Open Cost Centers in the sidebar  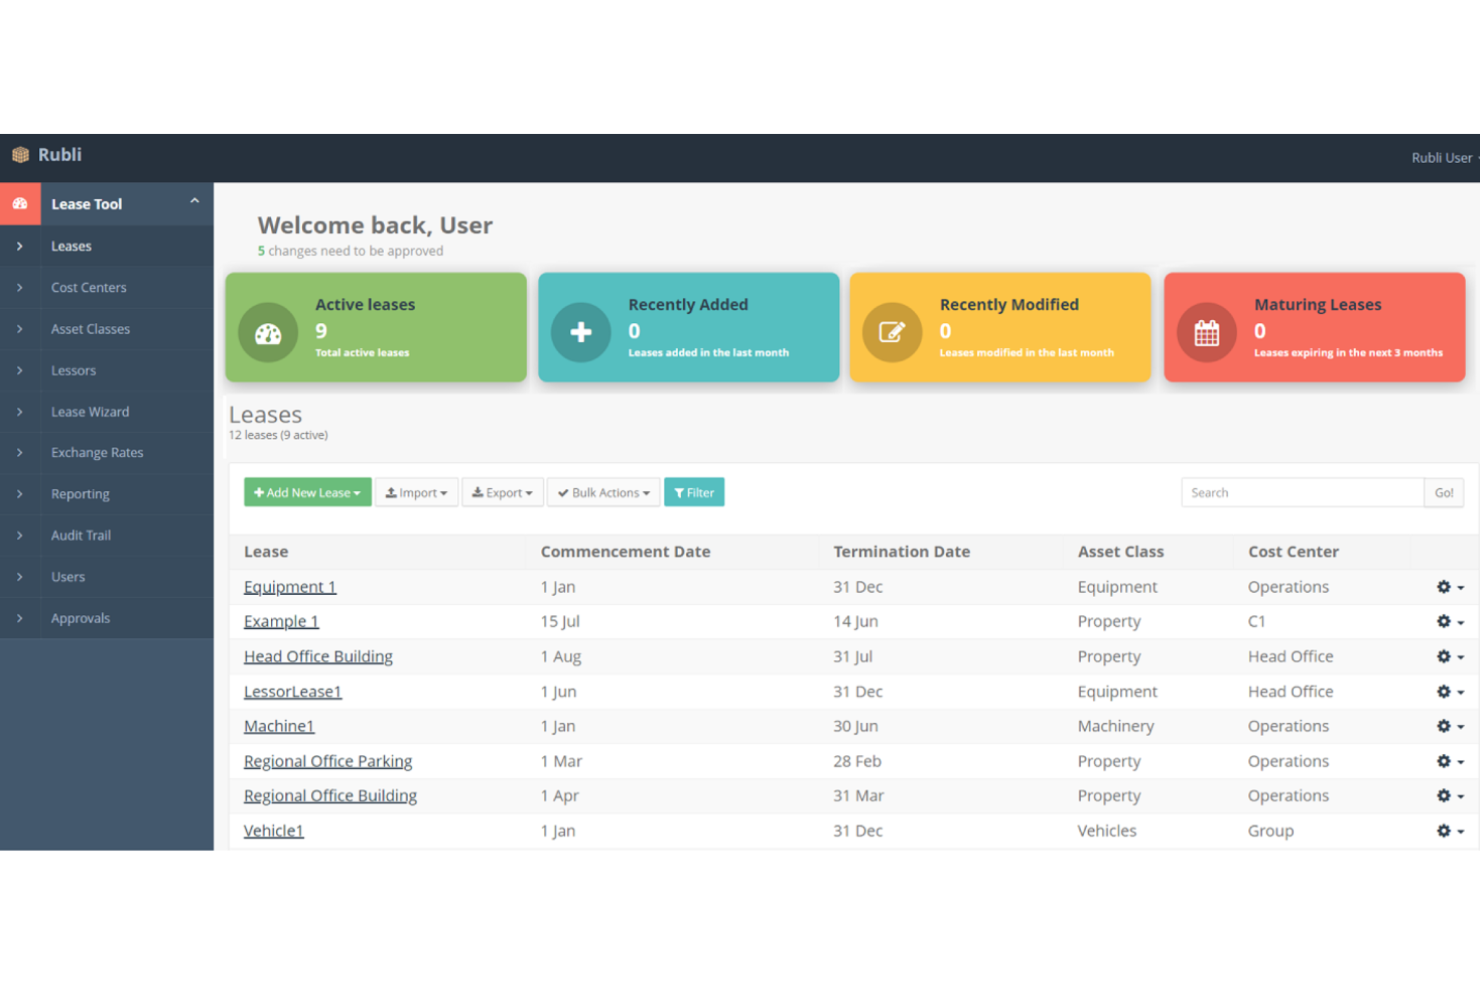pos(89,287)
